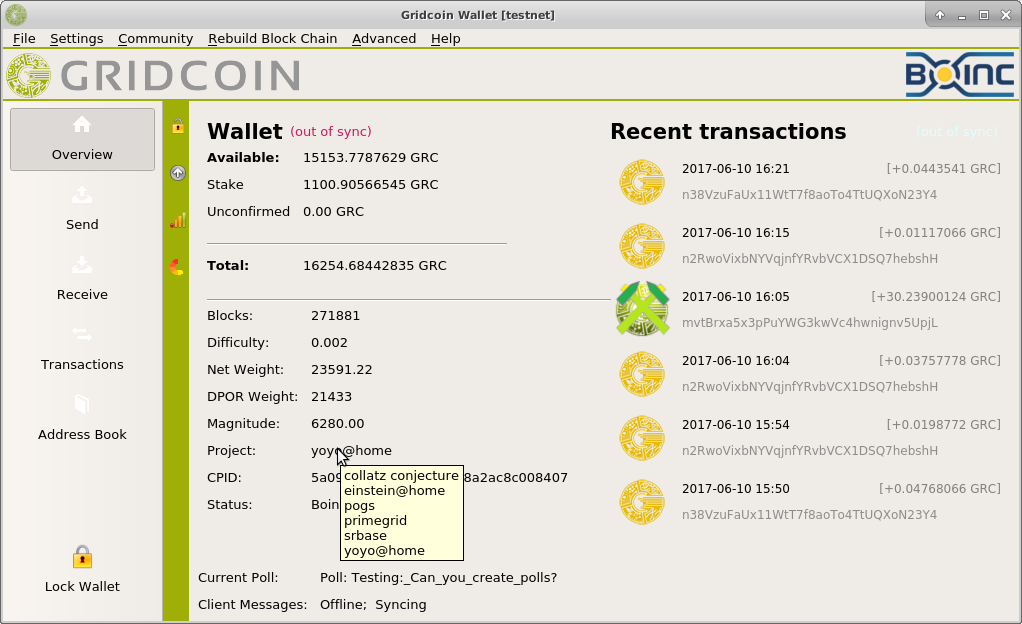The height and width of the screenshot is (624, 1022).
Task: Click the Difficulty value 0.002
Action: point(329,342)
